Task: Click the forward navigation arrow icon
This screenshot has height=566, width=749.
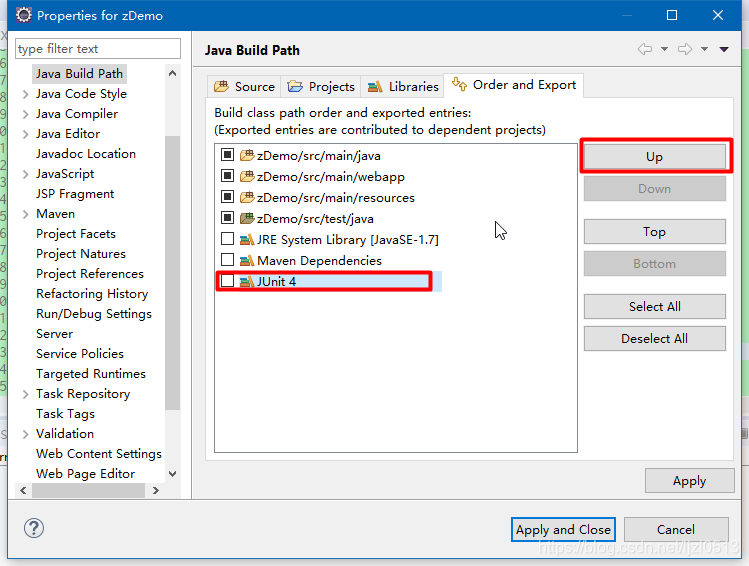Action: click(x=685, y=49)
